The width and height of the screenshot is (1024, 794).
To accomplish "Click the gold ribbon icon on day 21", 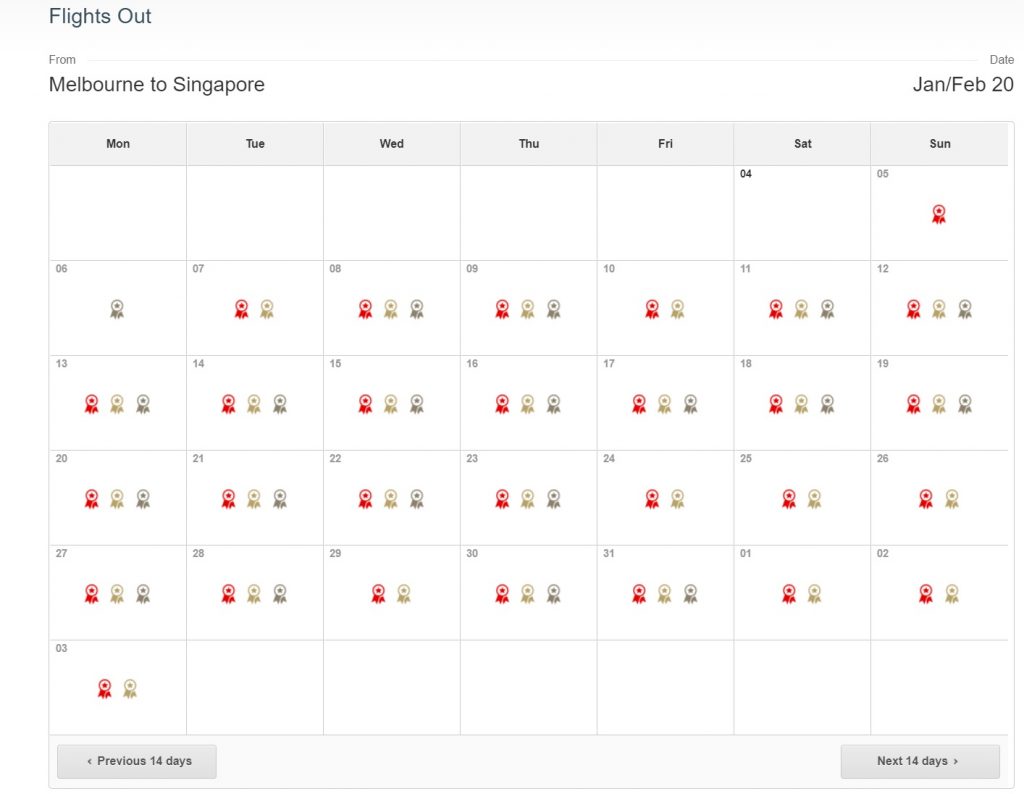I will tap(254, 499).
